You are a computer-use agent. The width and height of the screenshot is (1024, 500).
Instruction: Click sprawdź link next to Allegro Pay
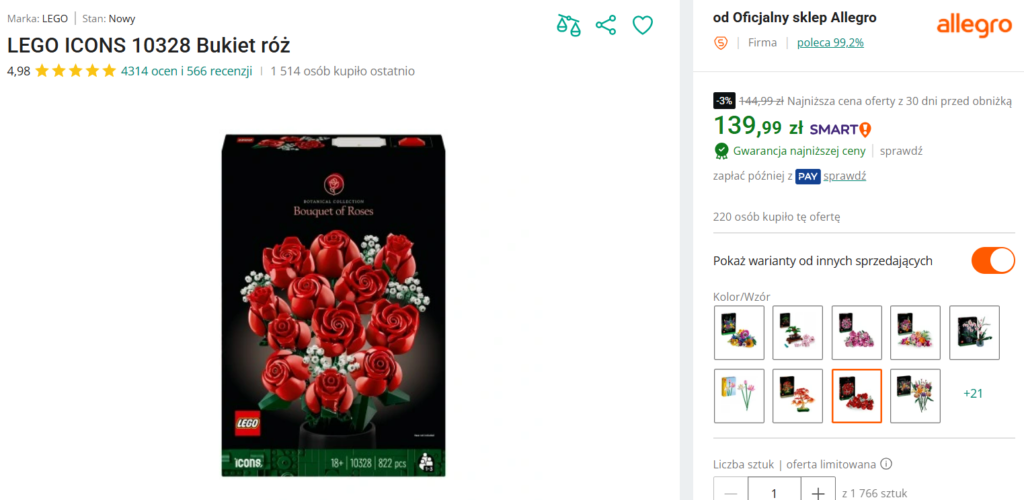[844, 176]
